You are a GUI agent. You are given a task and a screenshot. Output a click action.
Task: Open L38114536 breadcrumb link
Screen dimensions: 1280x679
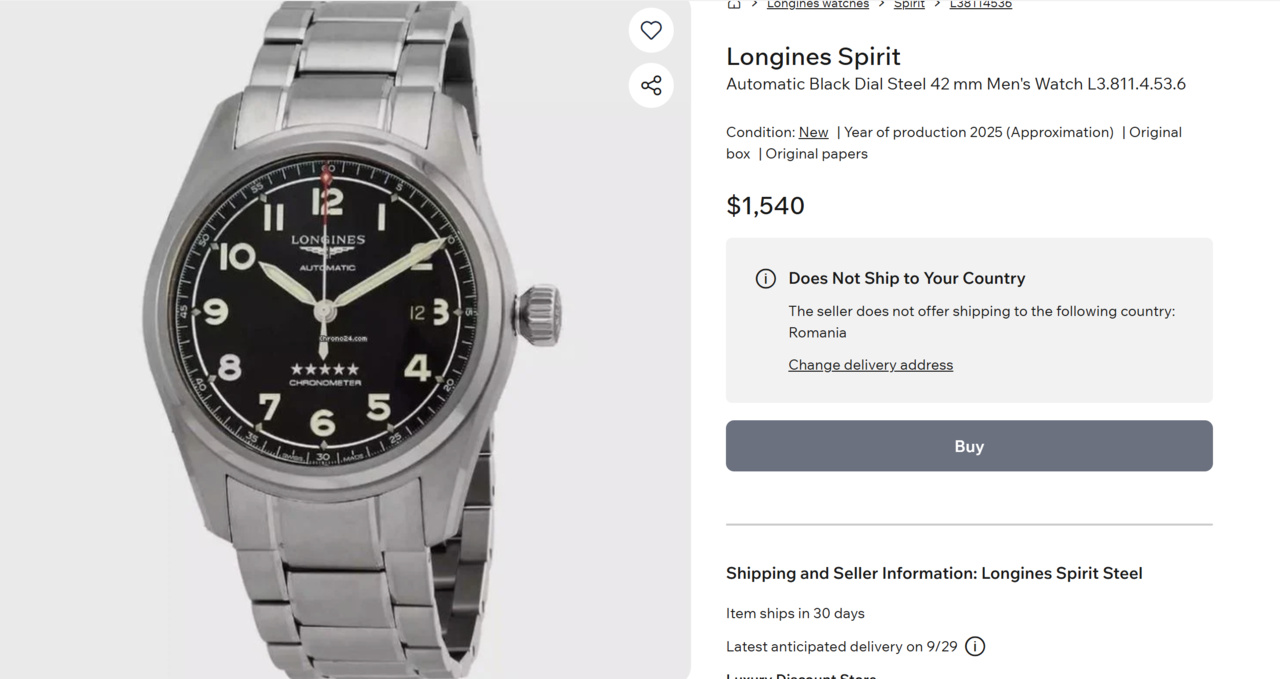(x=980, y=4)
